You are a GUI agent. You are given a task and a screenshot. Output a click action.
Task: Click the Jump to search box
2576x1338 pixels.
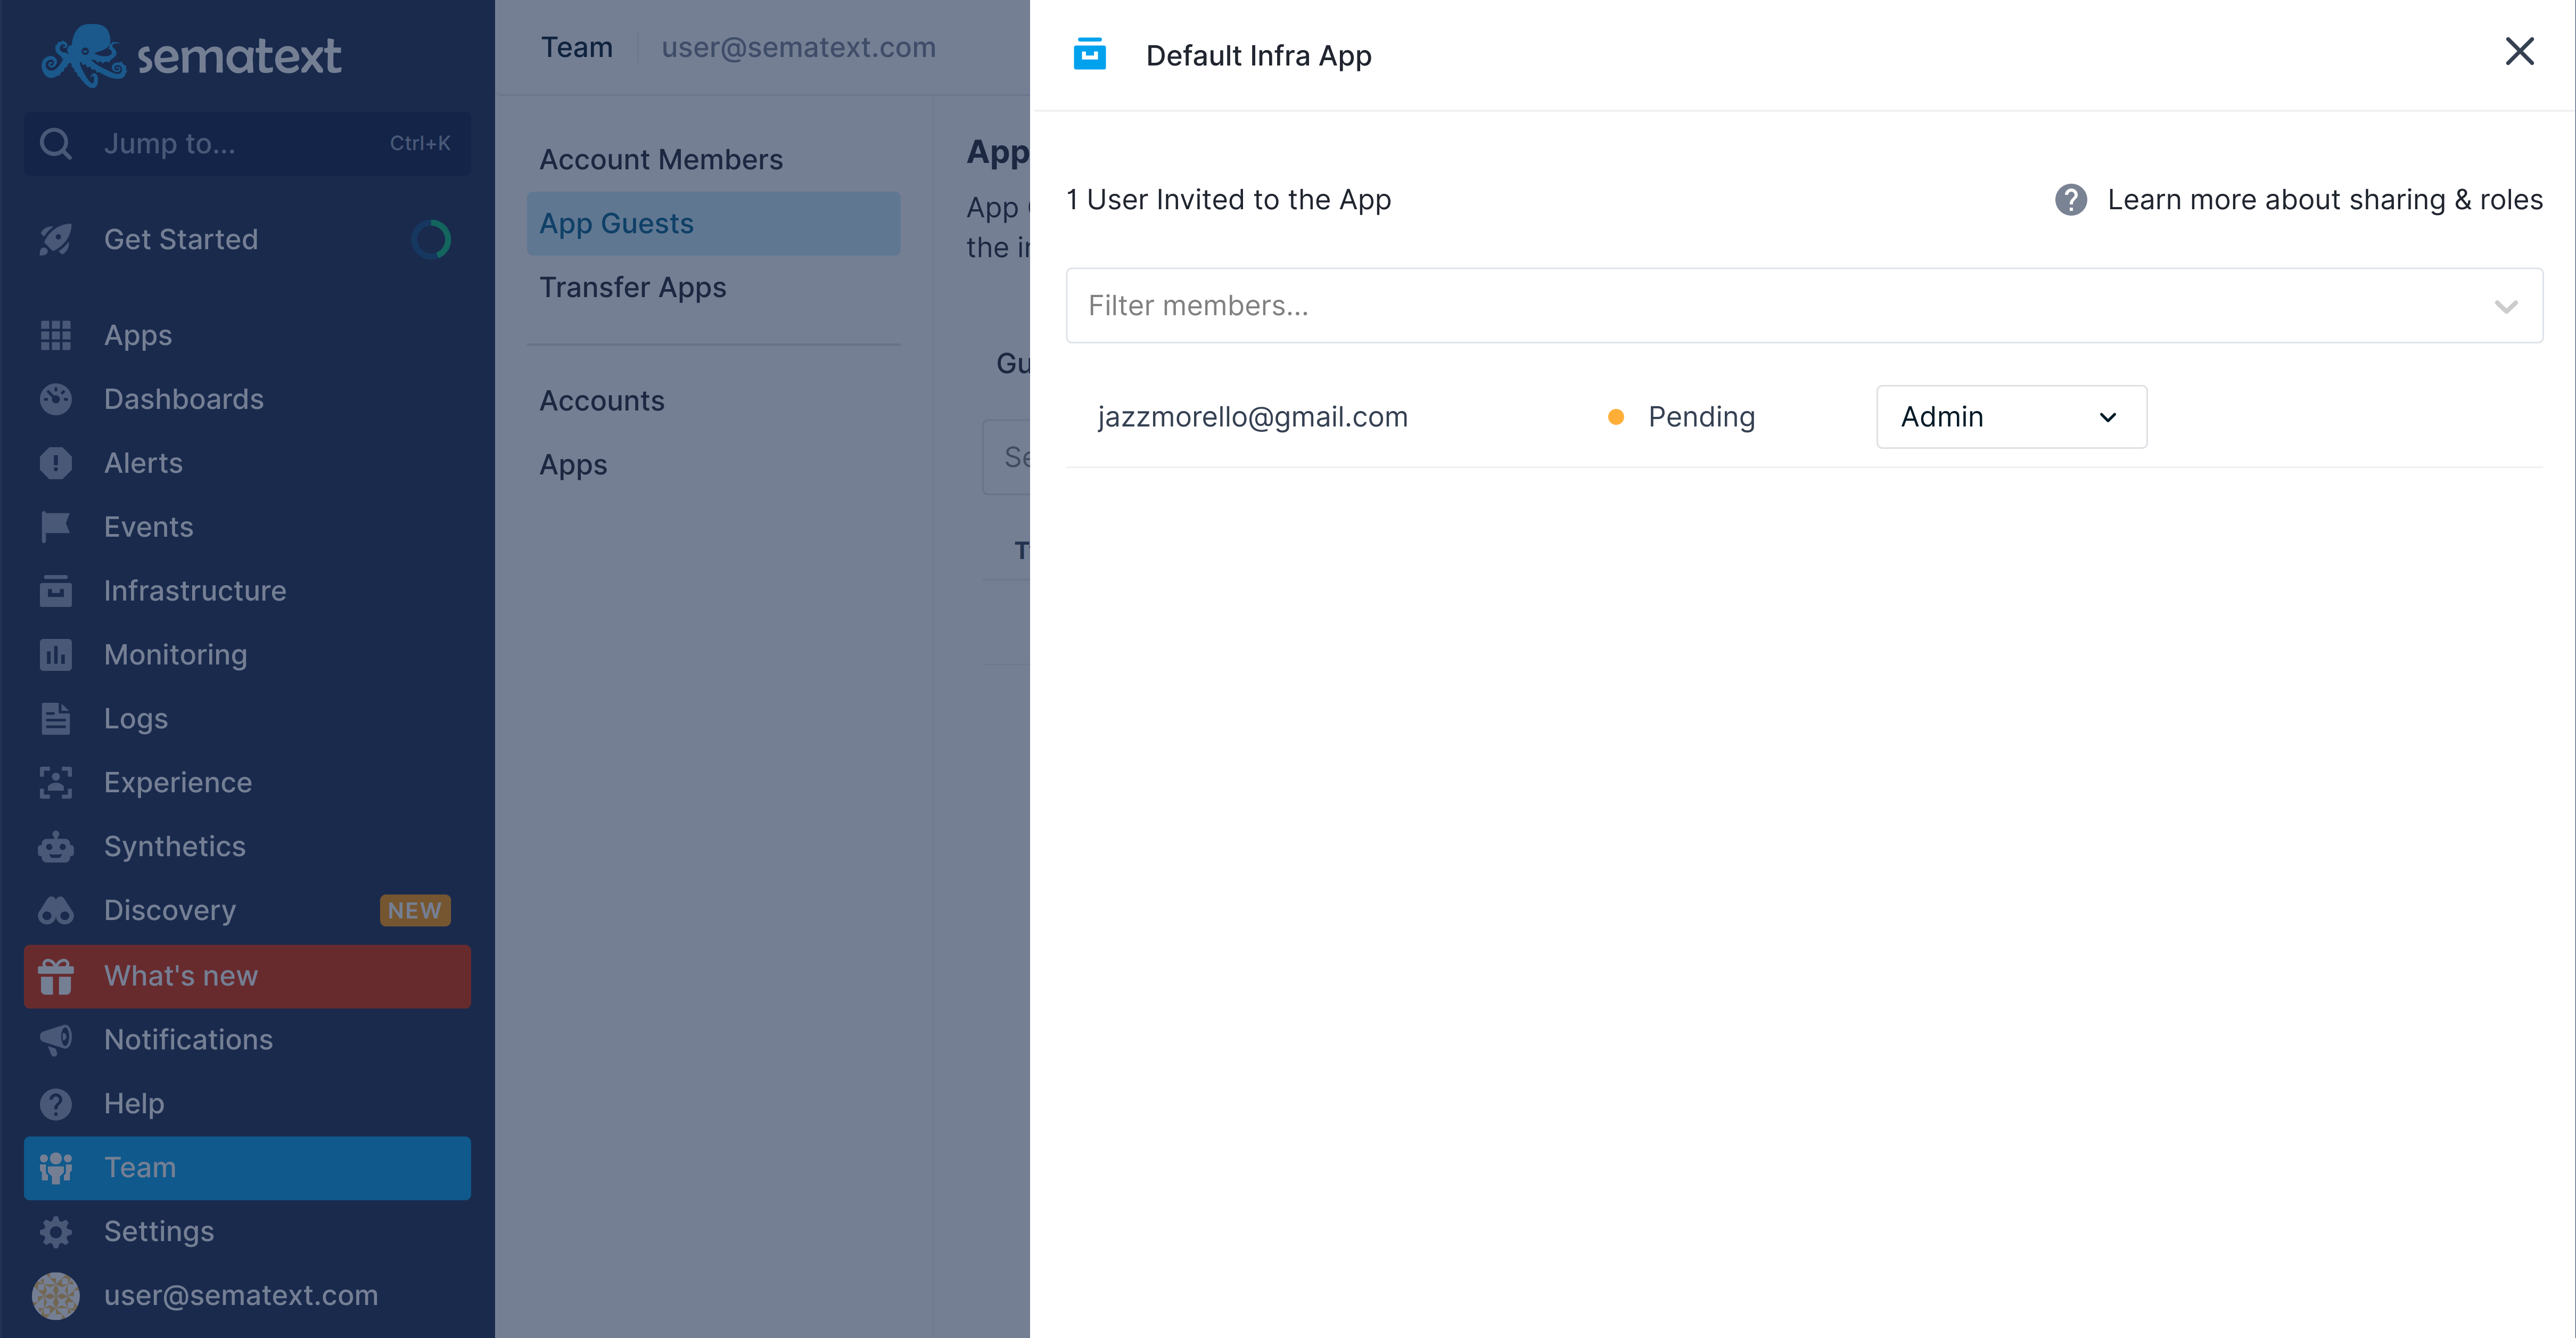coord(247,144)
